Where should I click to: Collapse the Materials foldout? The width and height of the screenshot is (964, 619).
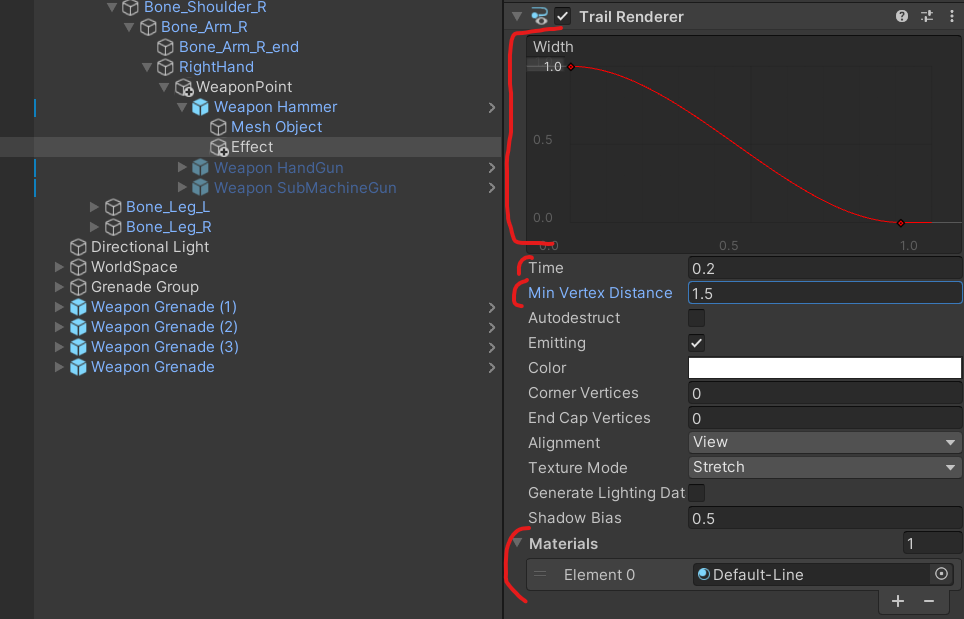[517, 544]
